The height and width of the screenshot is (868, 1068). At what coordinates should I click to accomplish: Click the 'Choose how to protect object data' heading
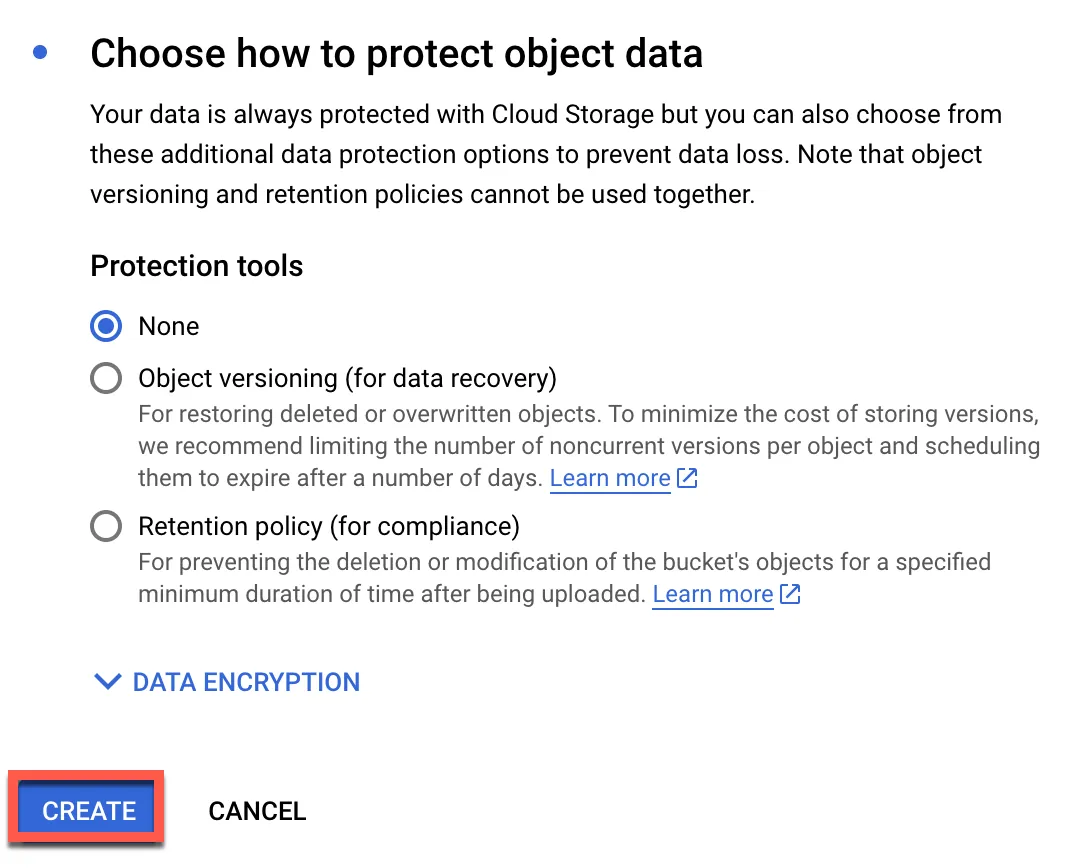(x=396, y=54)
